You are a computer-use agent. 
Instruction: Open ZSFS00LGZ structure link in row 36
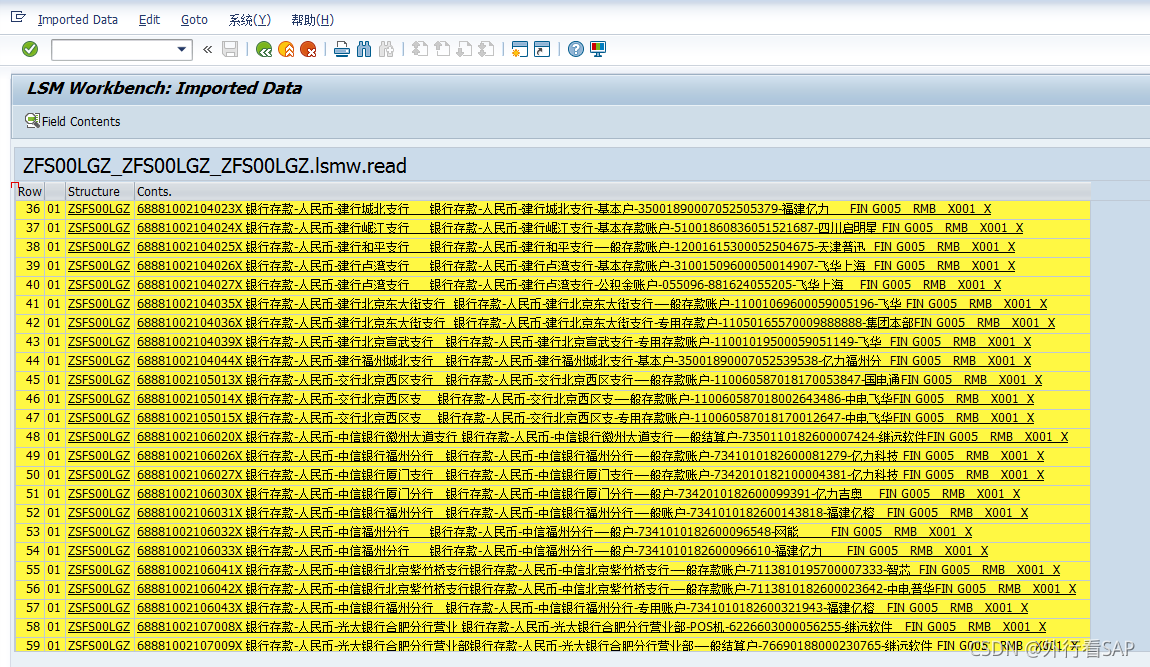(99, 208)
